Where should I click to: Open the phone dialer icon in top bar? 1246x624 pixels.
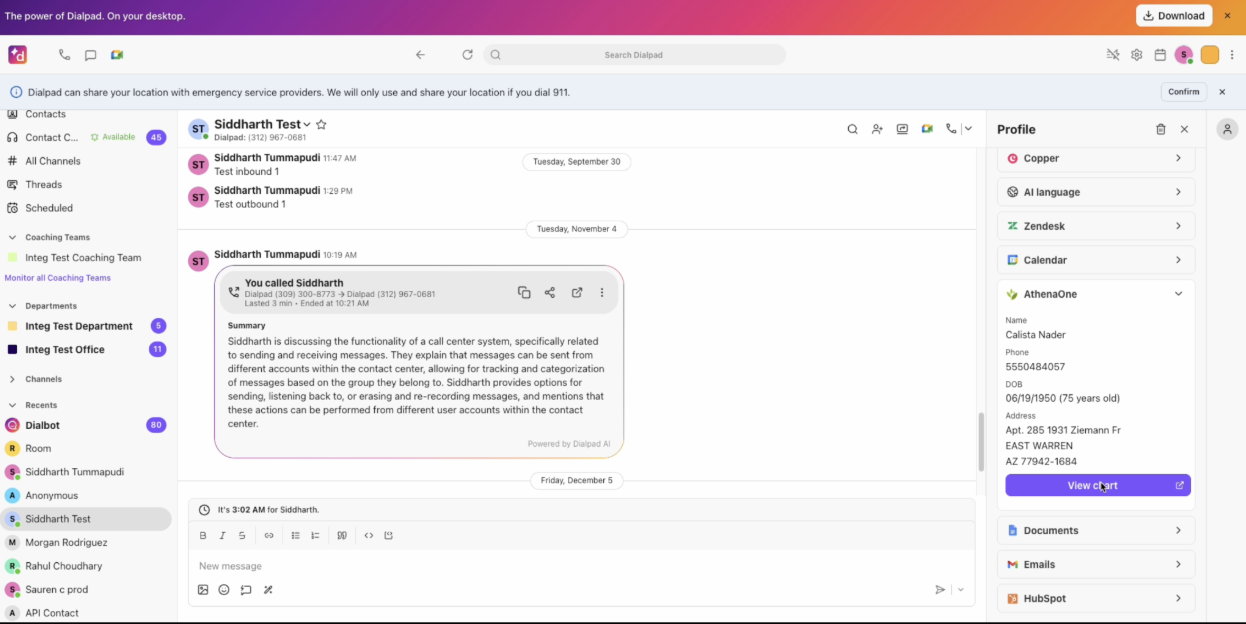coord(64,55)
